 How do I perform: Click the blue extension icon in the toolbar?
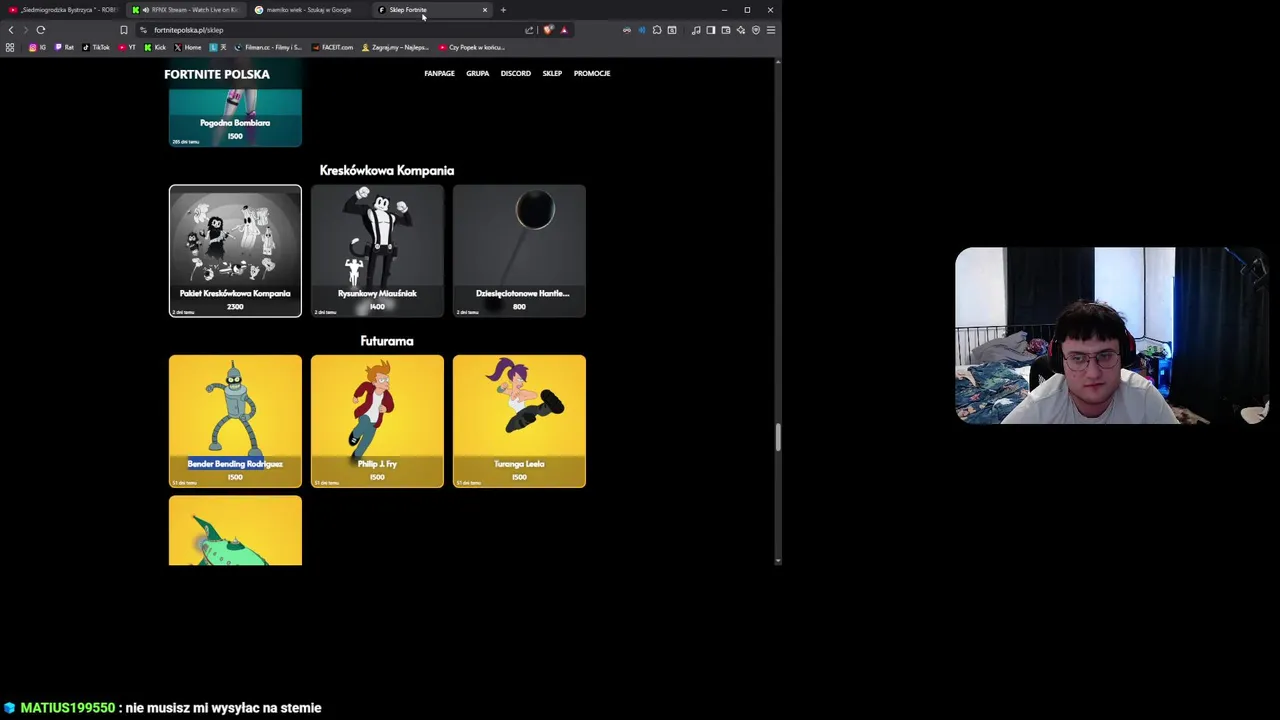click(642, 30)
